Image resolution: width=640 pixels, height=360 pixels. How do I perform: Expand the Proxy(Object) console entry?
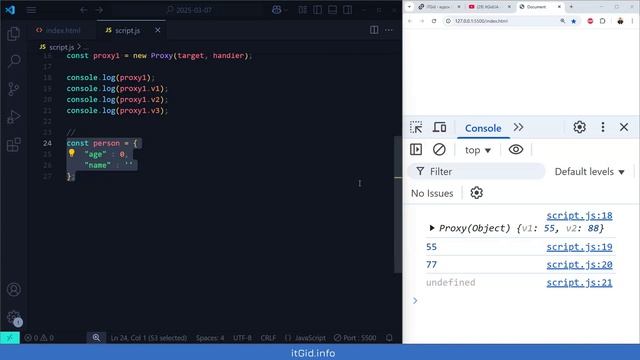click(432, 228)
